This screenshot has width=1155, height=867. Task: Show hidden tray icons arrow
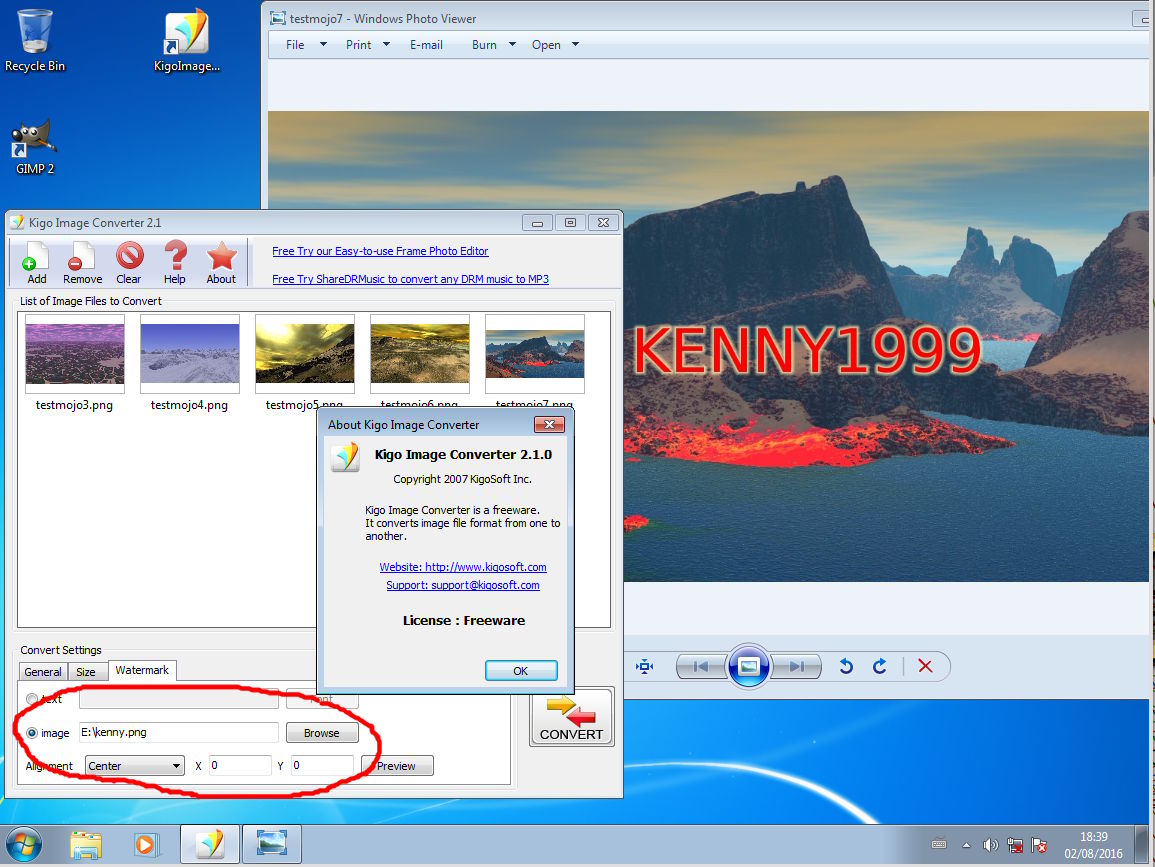coord(966,845)
